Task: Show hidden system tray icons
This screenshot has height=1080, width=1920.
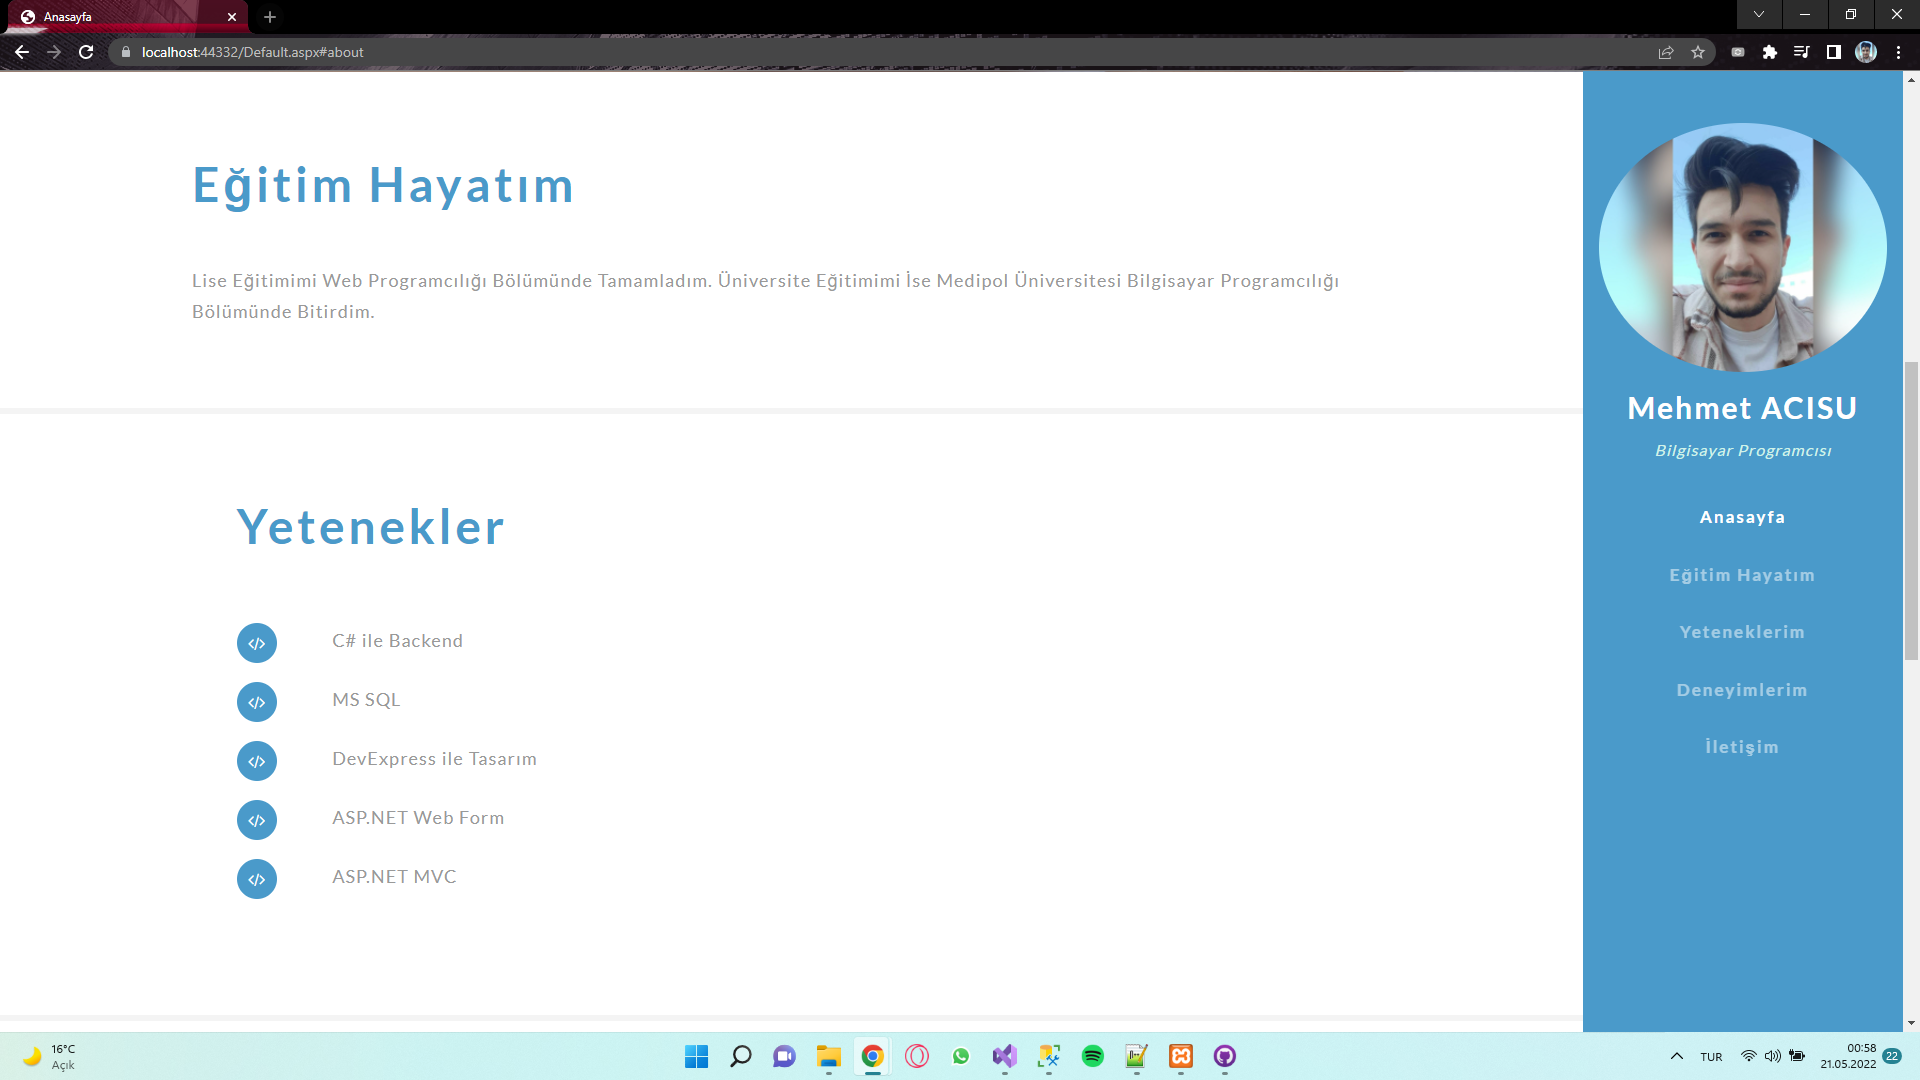Action: pos(1677,1056)
